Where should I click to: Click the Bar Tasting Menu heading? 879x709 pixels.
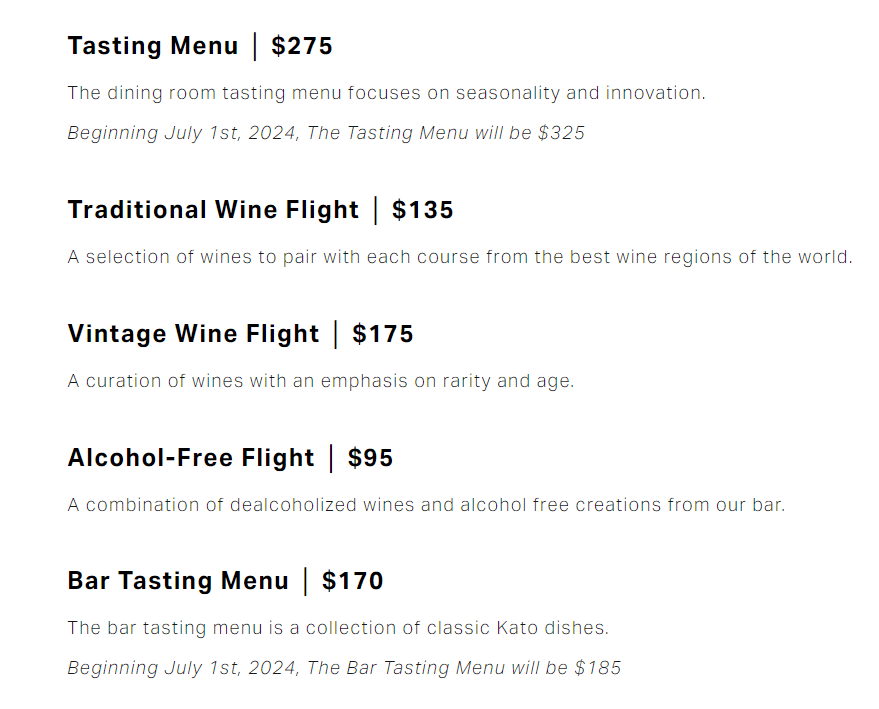click(x=178, y=581)
